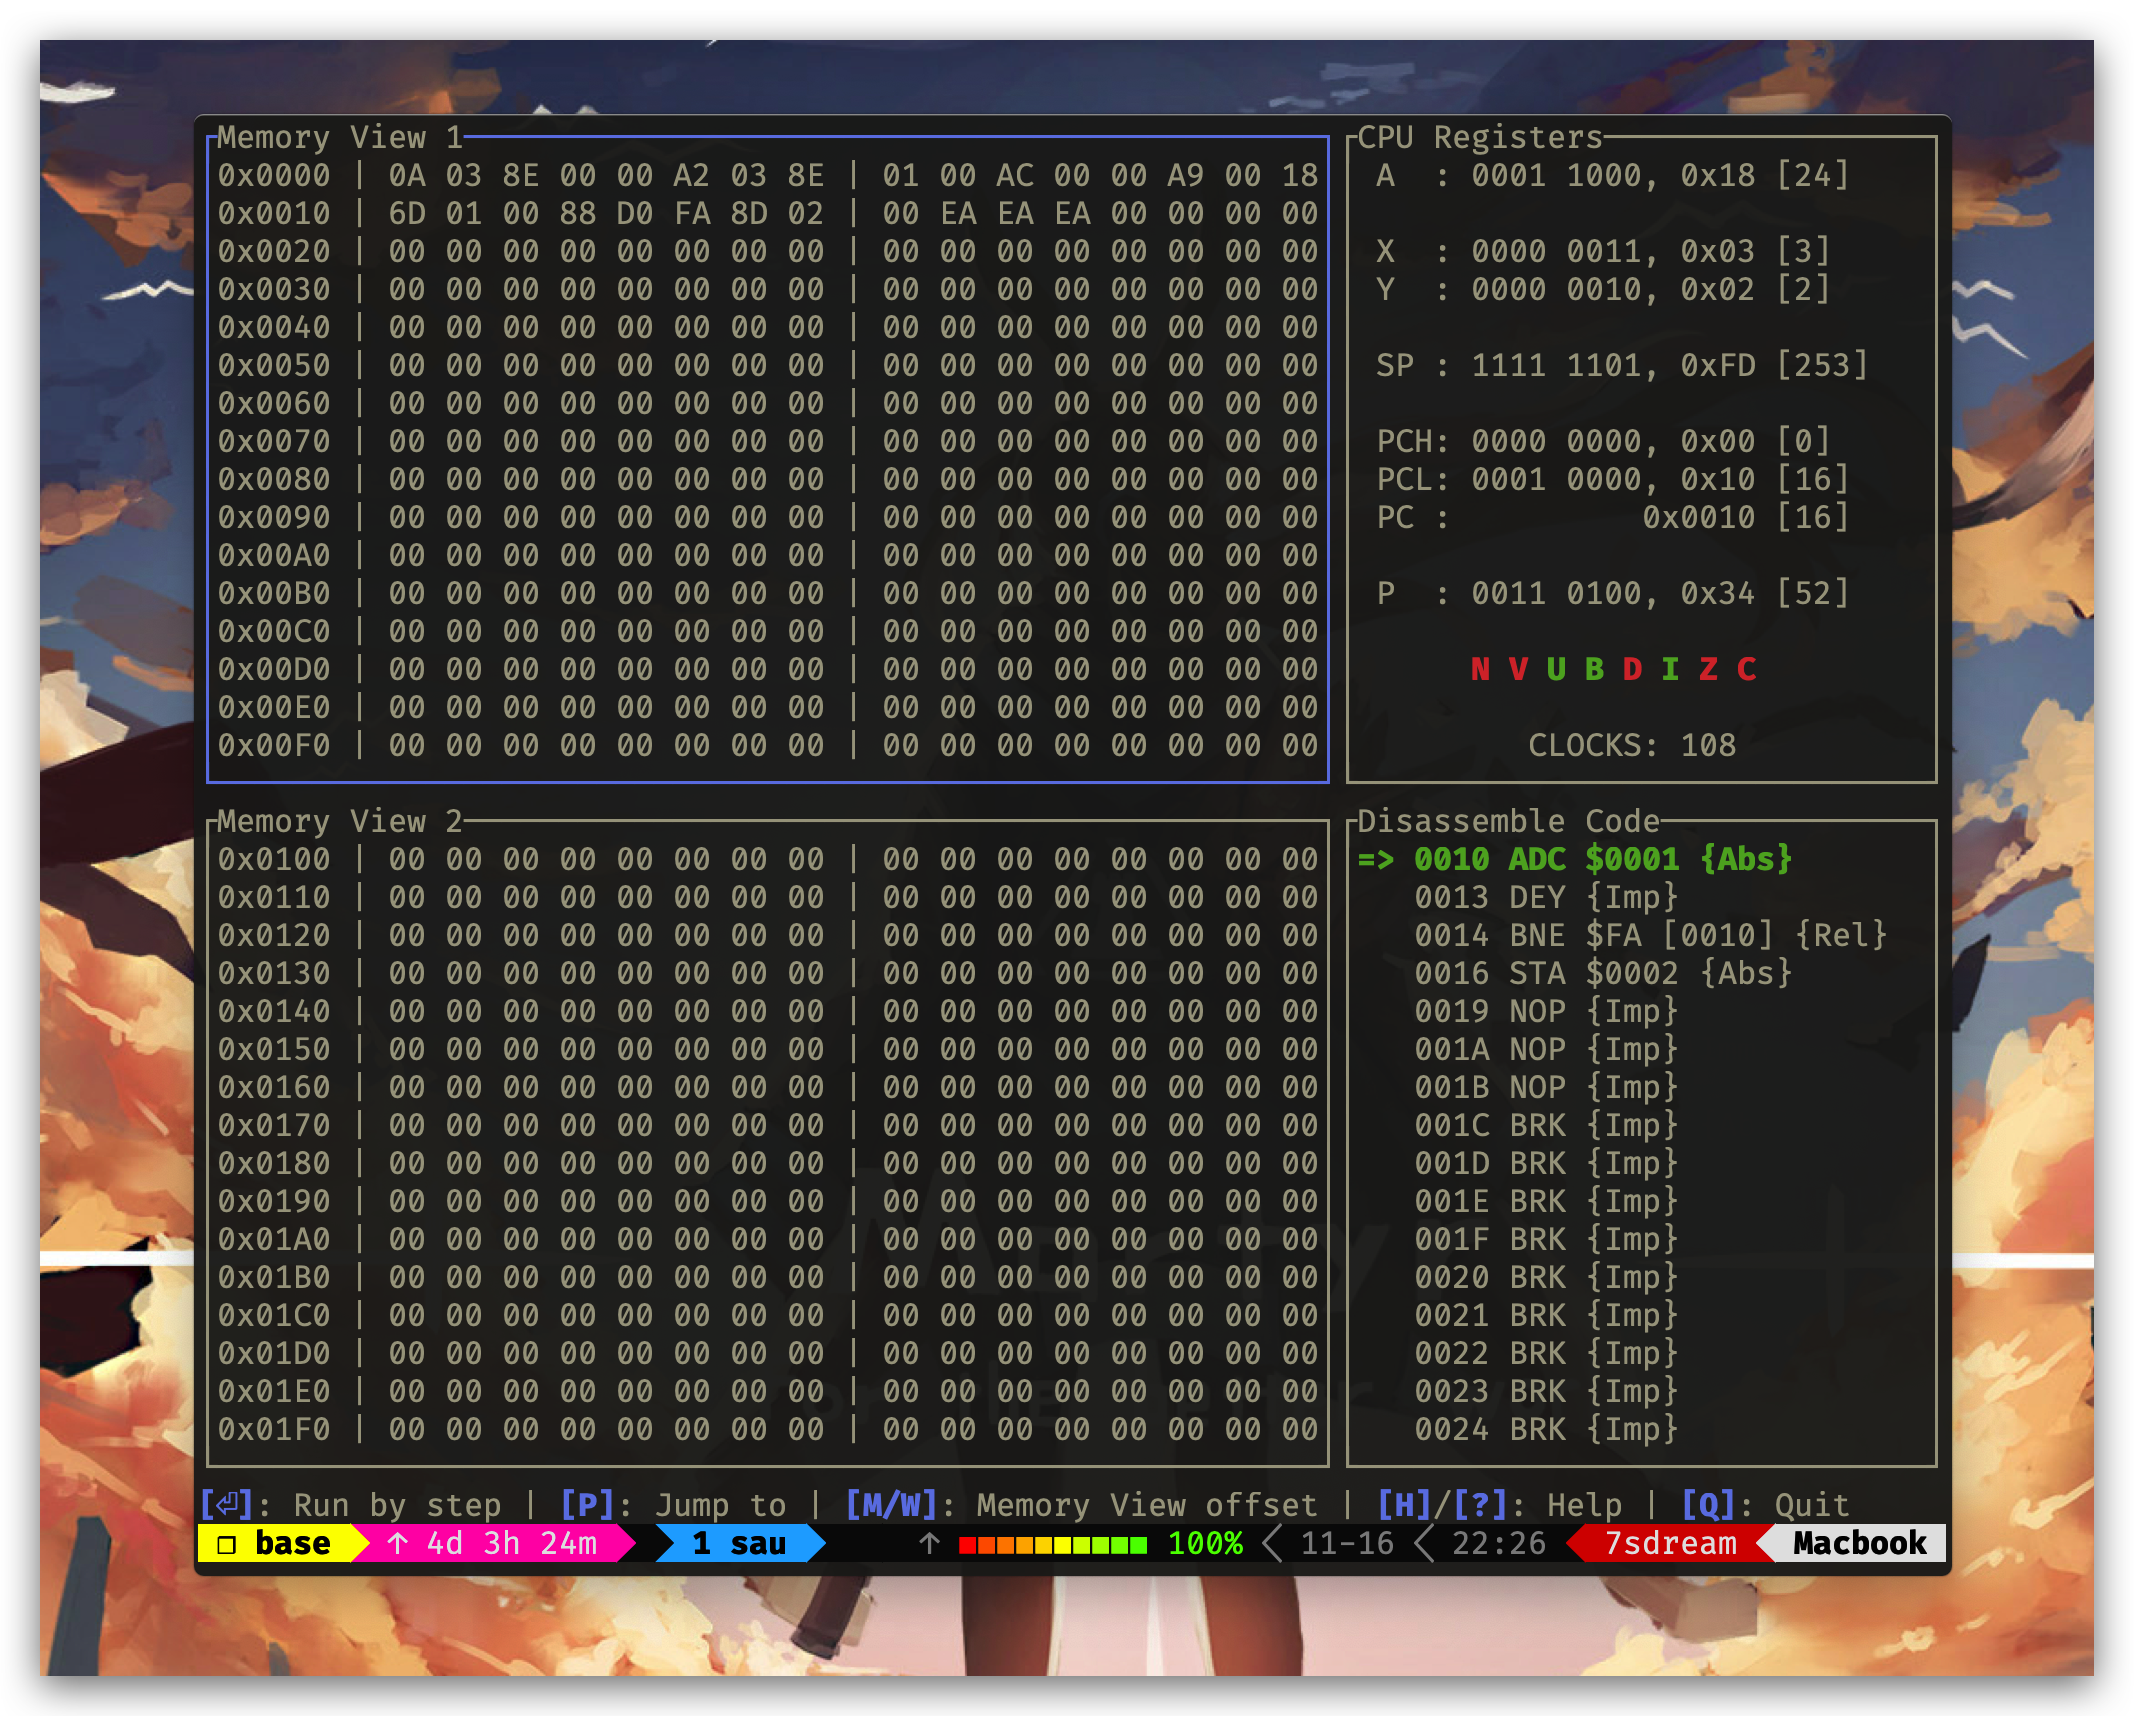The height and width of the screenshot is (1716, 2134).
Task: Click the D decimal flag indicator
Action: [1632, 669]
